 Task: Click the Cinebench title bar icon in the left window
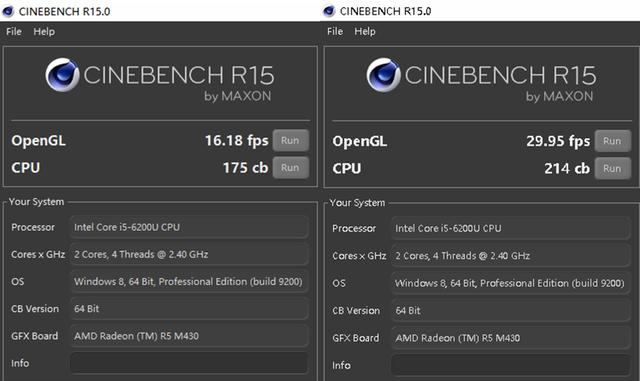click(8, 11)
